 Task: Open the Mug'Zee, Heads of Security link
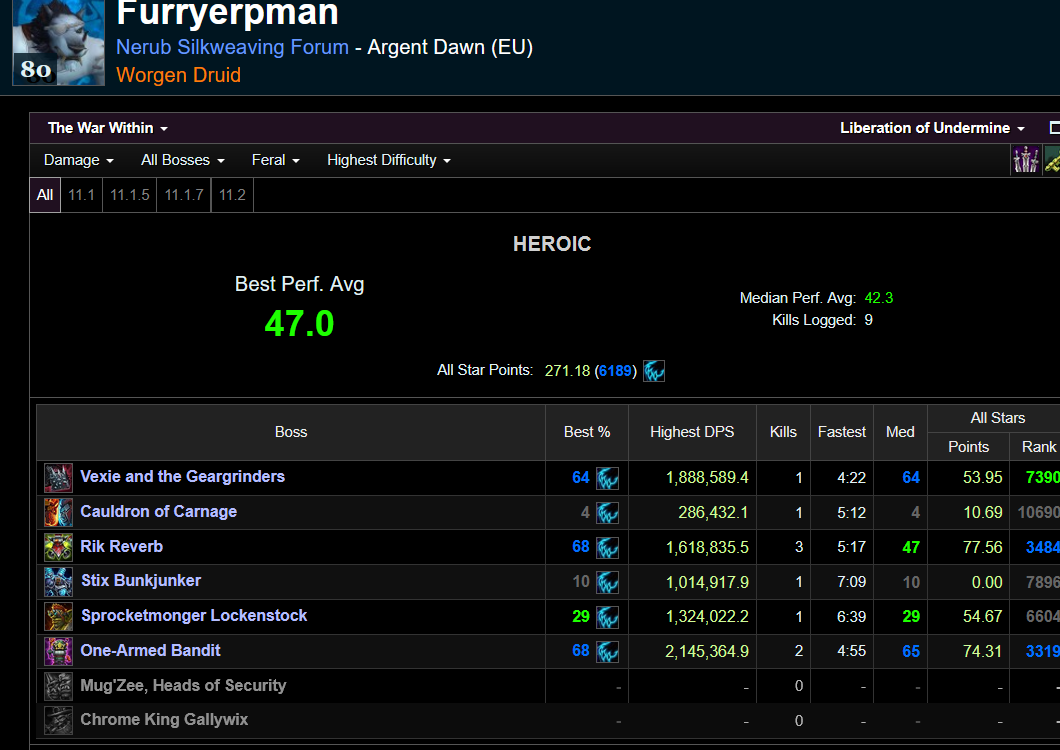click(183, 685)
